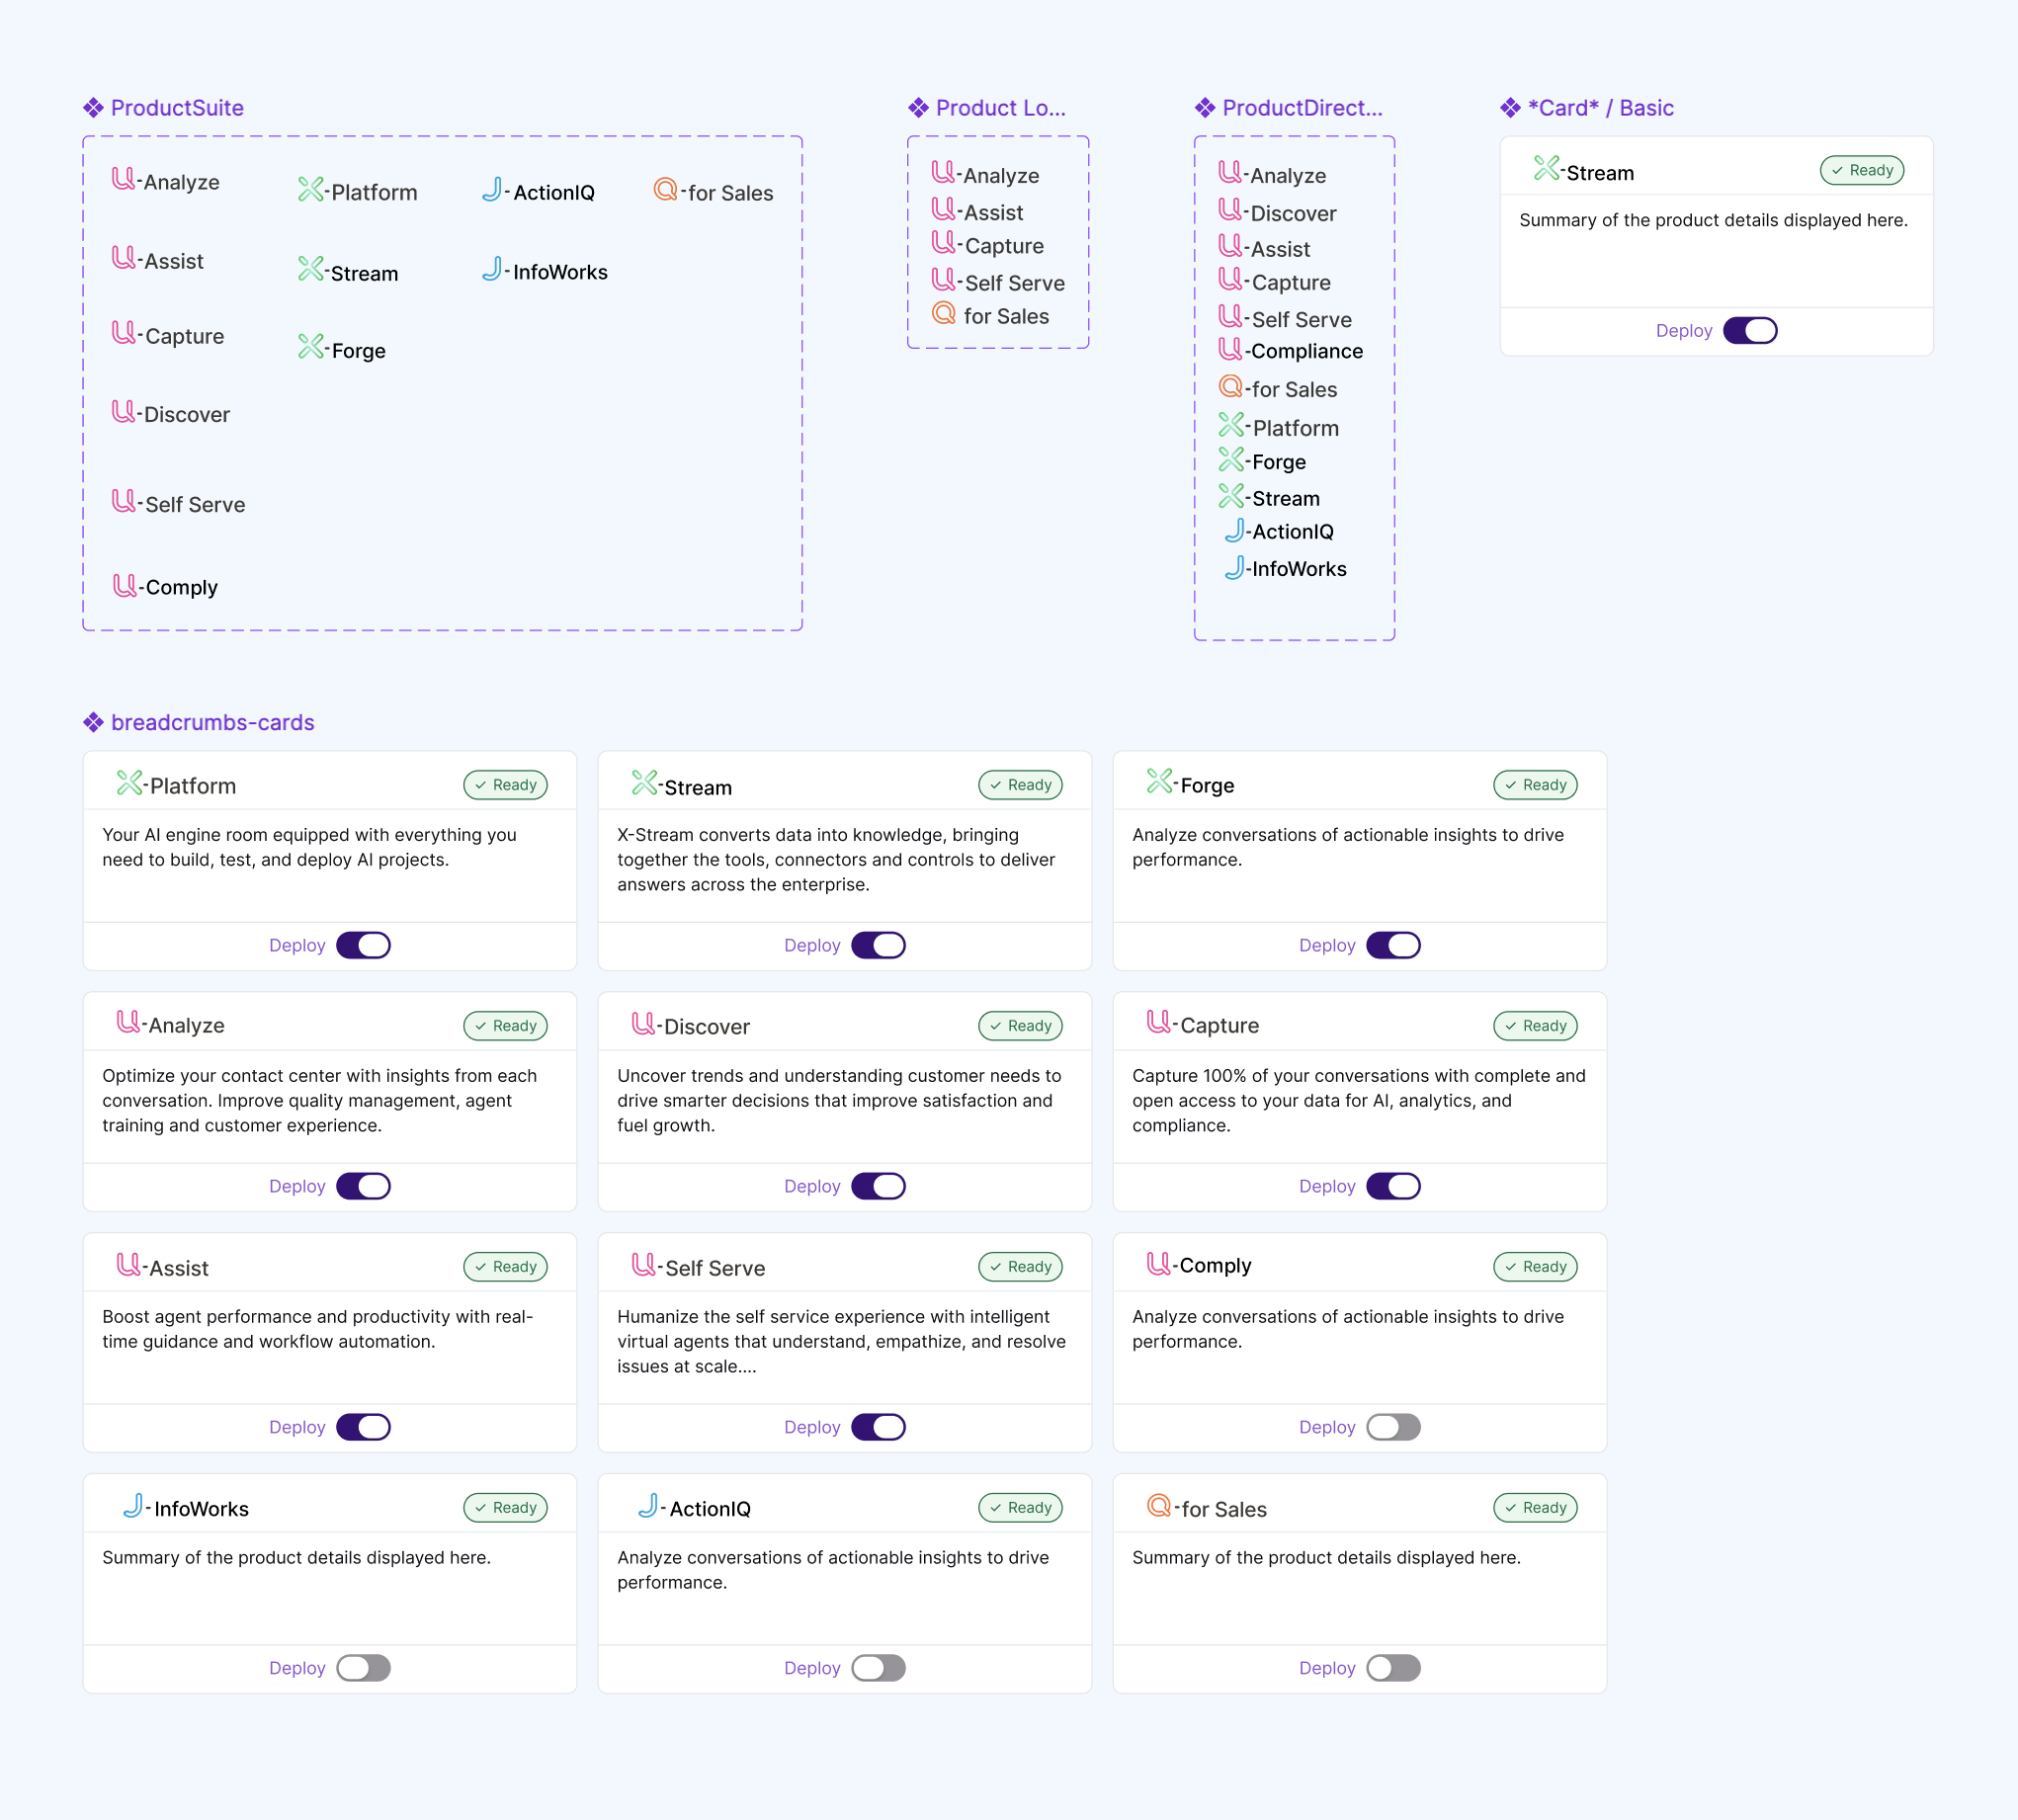Click the orange for Sales icon in ProductSuite
Image resolution: width=2018 pixels, height=1820 pixels.
tap(664, 189)
